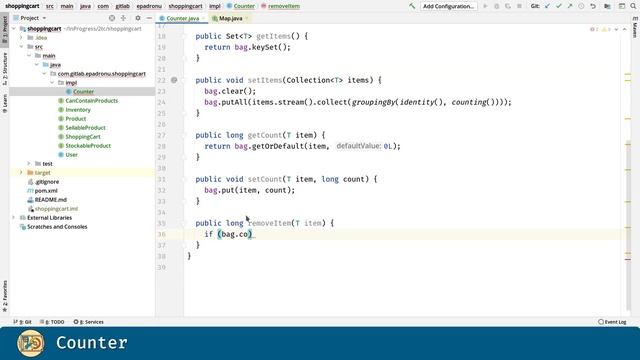
Task: Open the Maven tool window tab
Action: 635,28
